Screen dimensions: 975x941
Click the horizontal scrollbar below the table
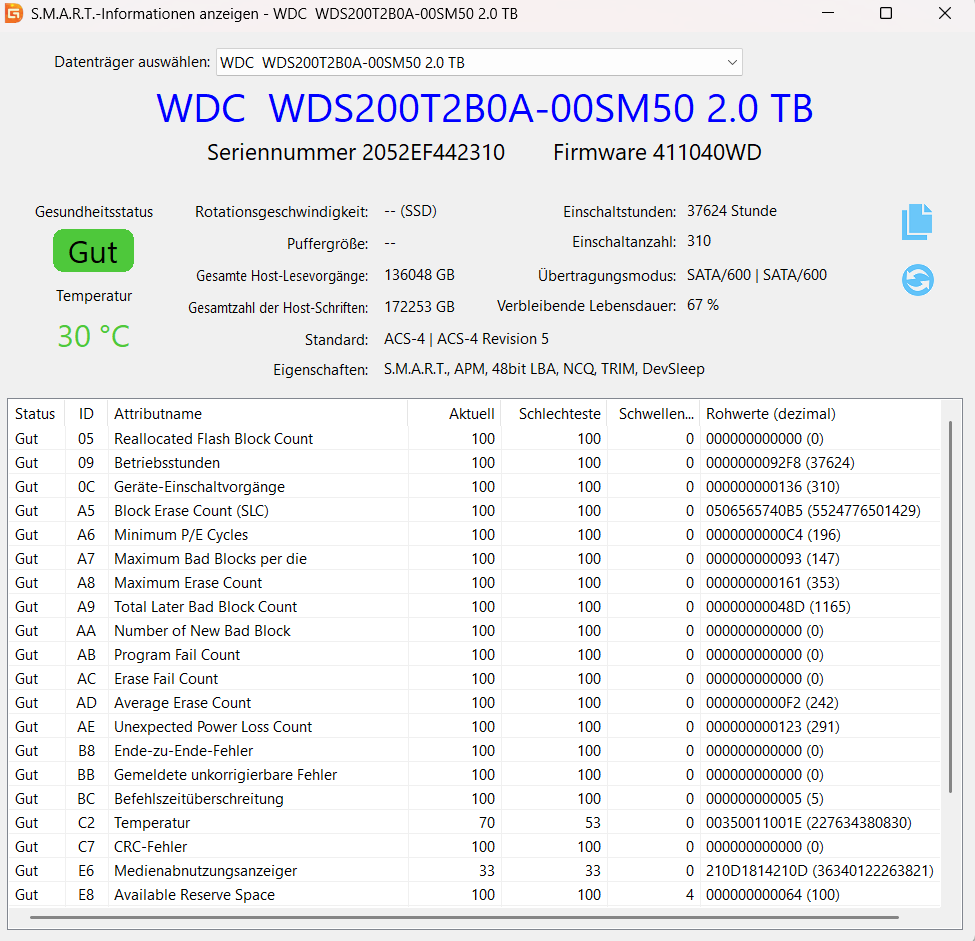click(x=464, y=917)
